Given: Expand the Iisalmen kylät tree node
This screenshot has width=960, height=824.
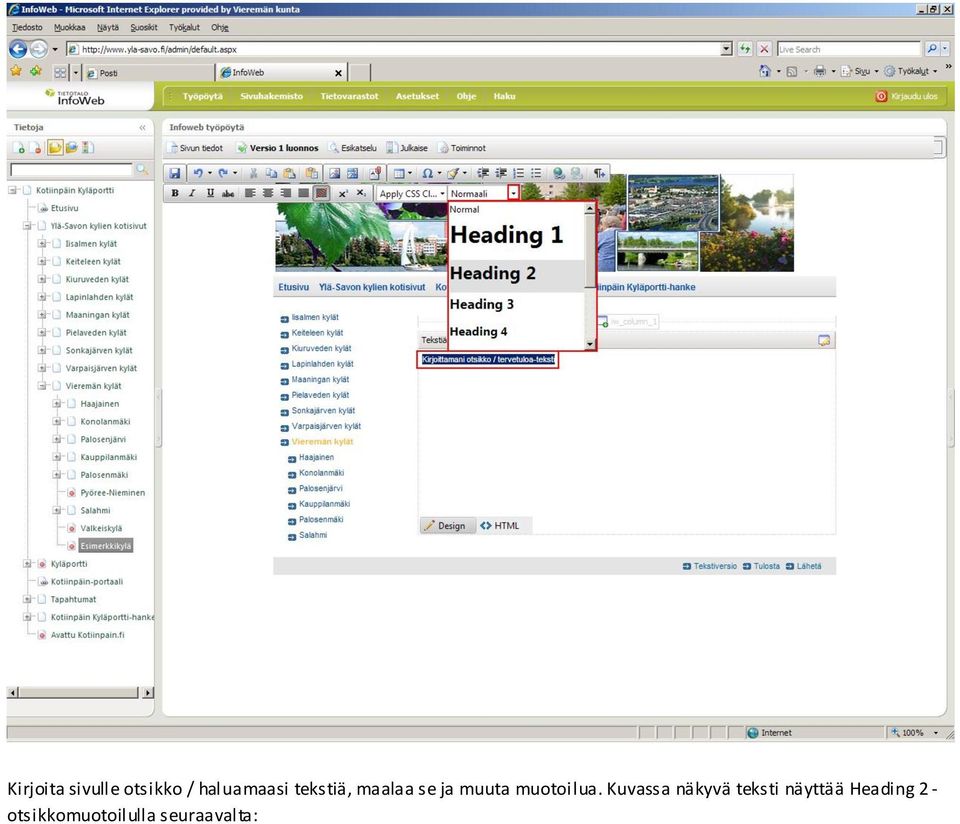Looking at the screenshot, I should 42,243.
